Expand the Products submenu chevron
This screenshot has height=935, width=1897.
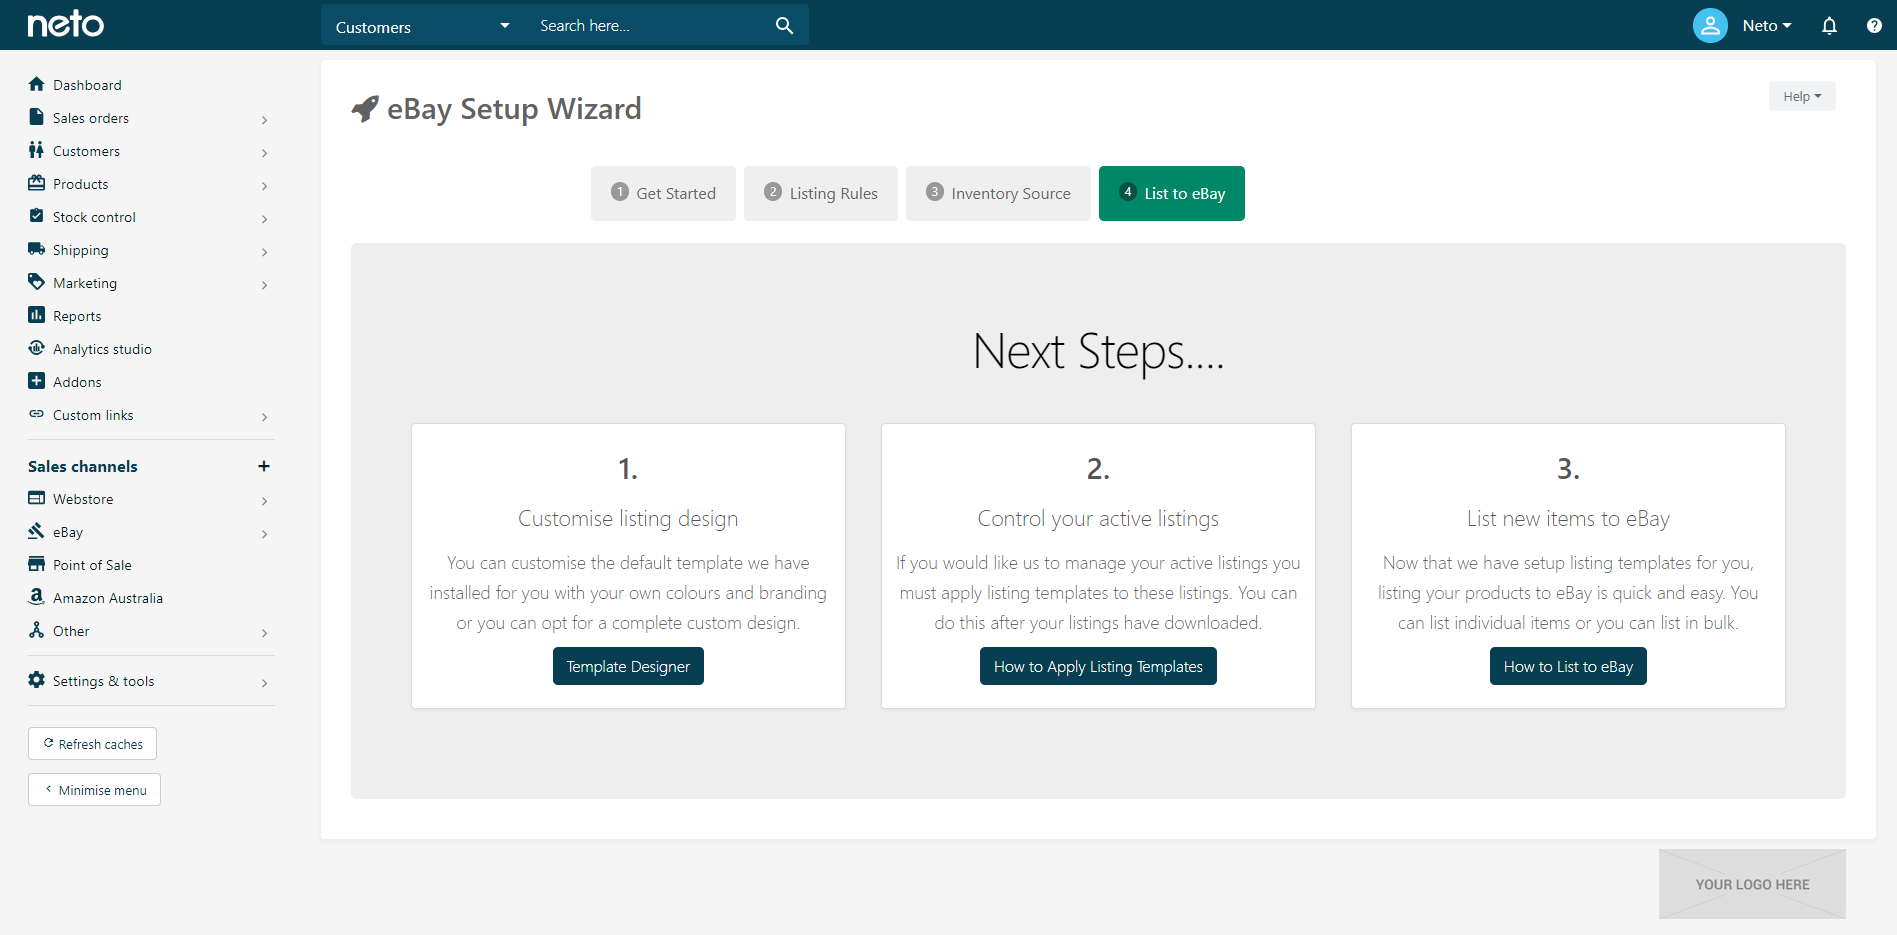[264, 185]
